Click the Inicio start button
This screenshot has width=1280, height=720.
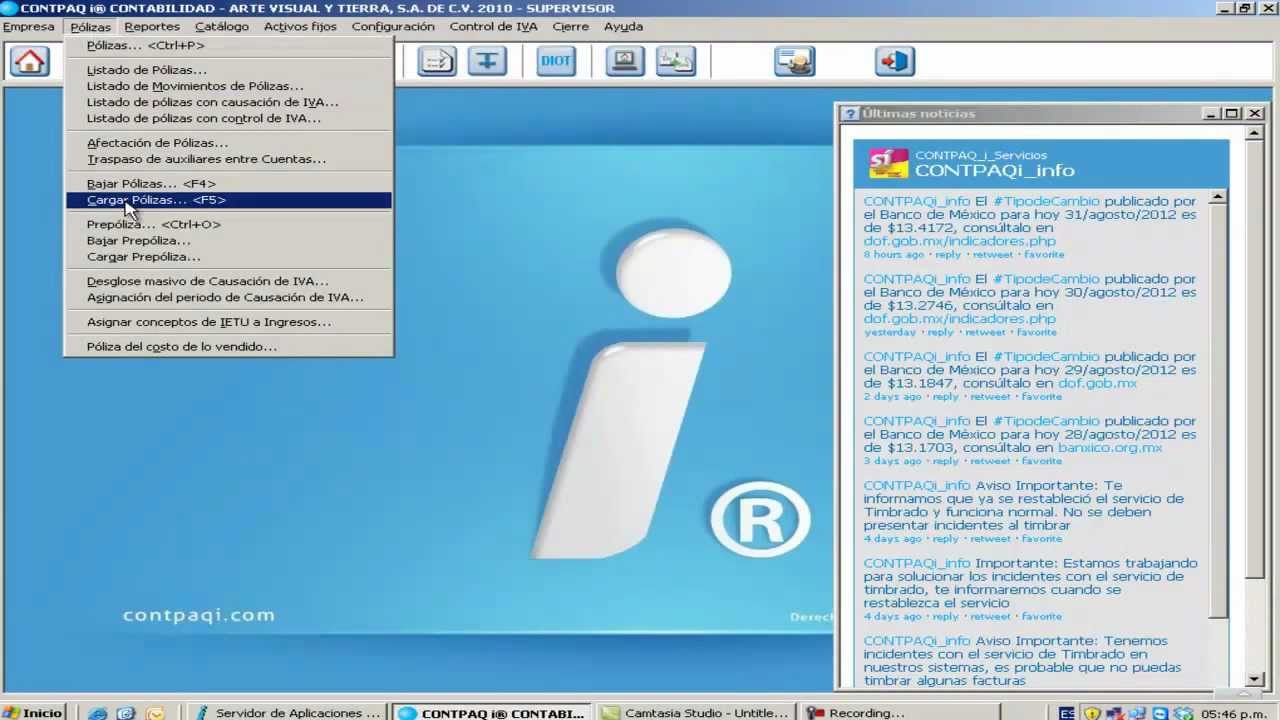33,713
